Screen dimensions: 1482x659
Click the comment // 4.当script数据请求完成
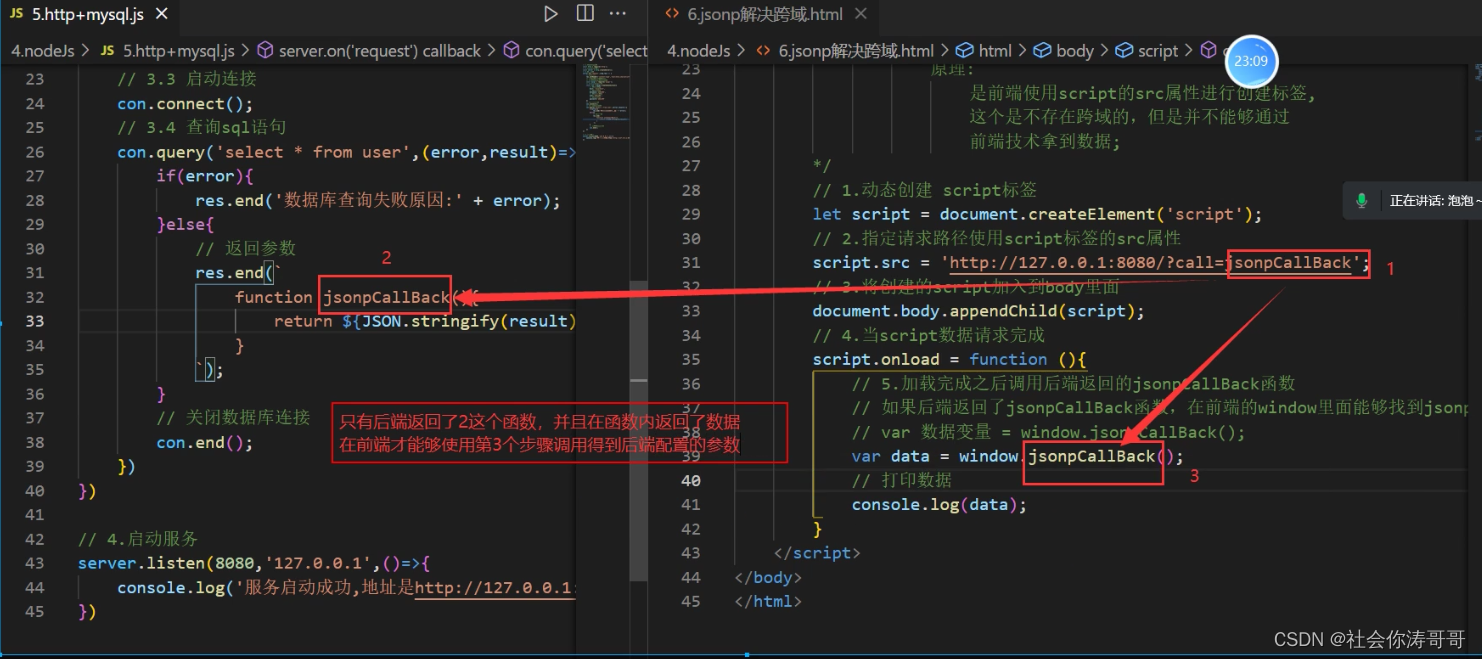(x=929, y=335)
